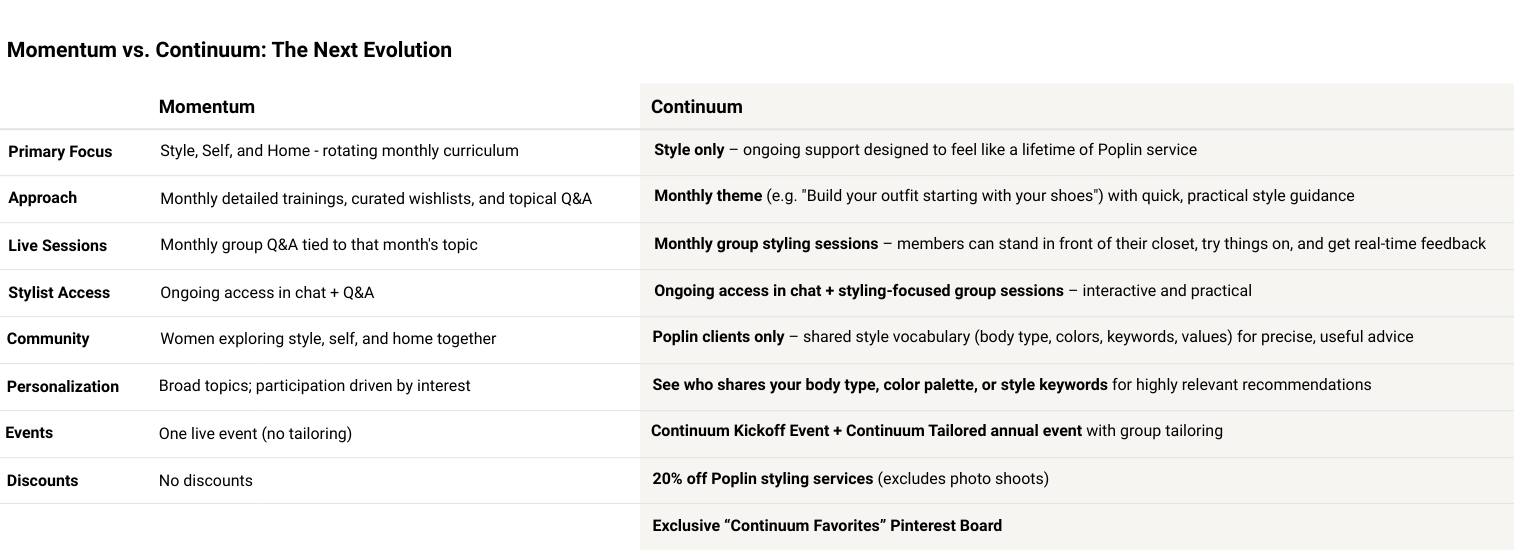Select the 'Monthly theme' bold text
This screenshot has width=1514, height=550.
click(708, 196)
